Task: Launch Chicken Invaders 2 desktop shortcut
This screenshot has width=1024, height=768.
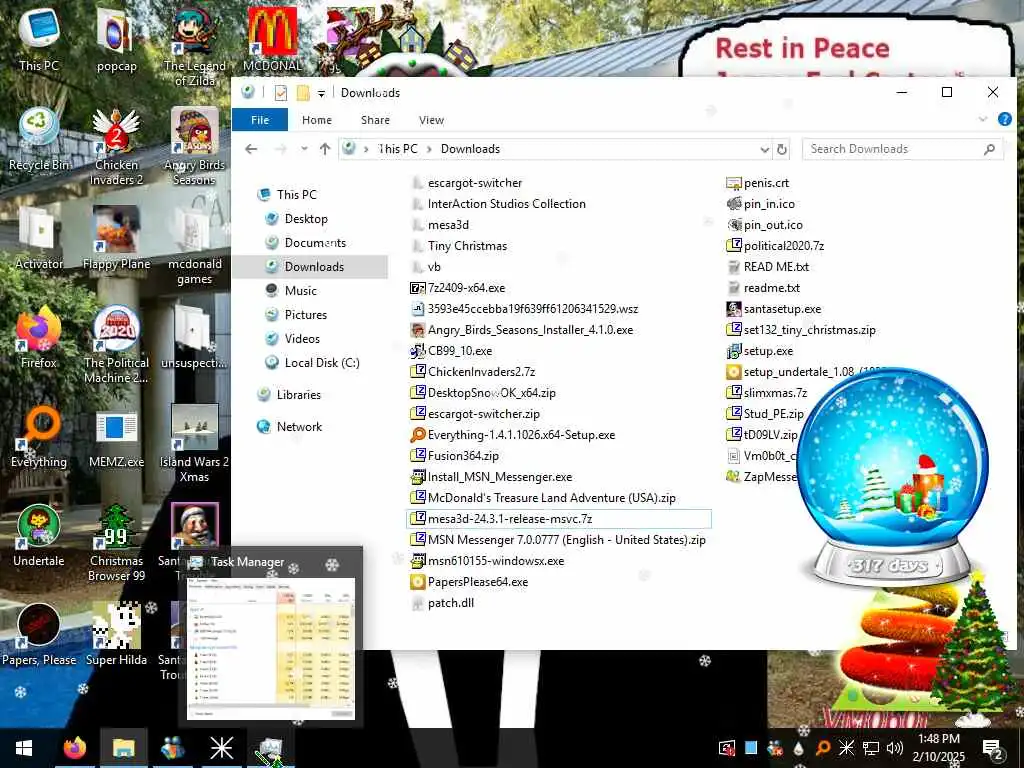Action: (x=116, y=147)
